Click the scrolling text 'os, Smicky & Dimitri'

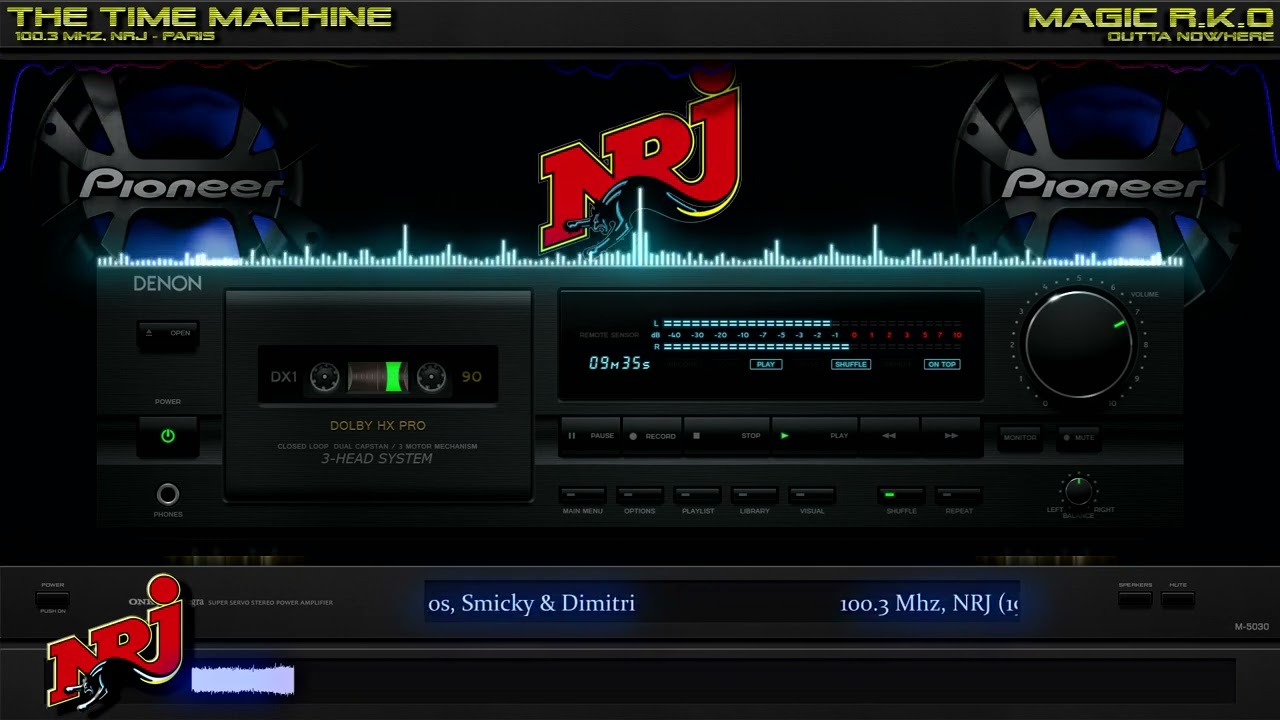tap(531, 603)
